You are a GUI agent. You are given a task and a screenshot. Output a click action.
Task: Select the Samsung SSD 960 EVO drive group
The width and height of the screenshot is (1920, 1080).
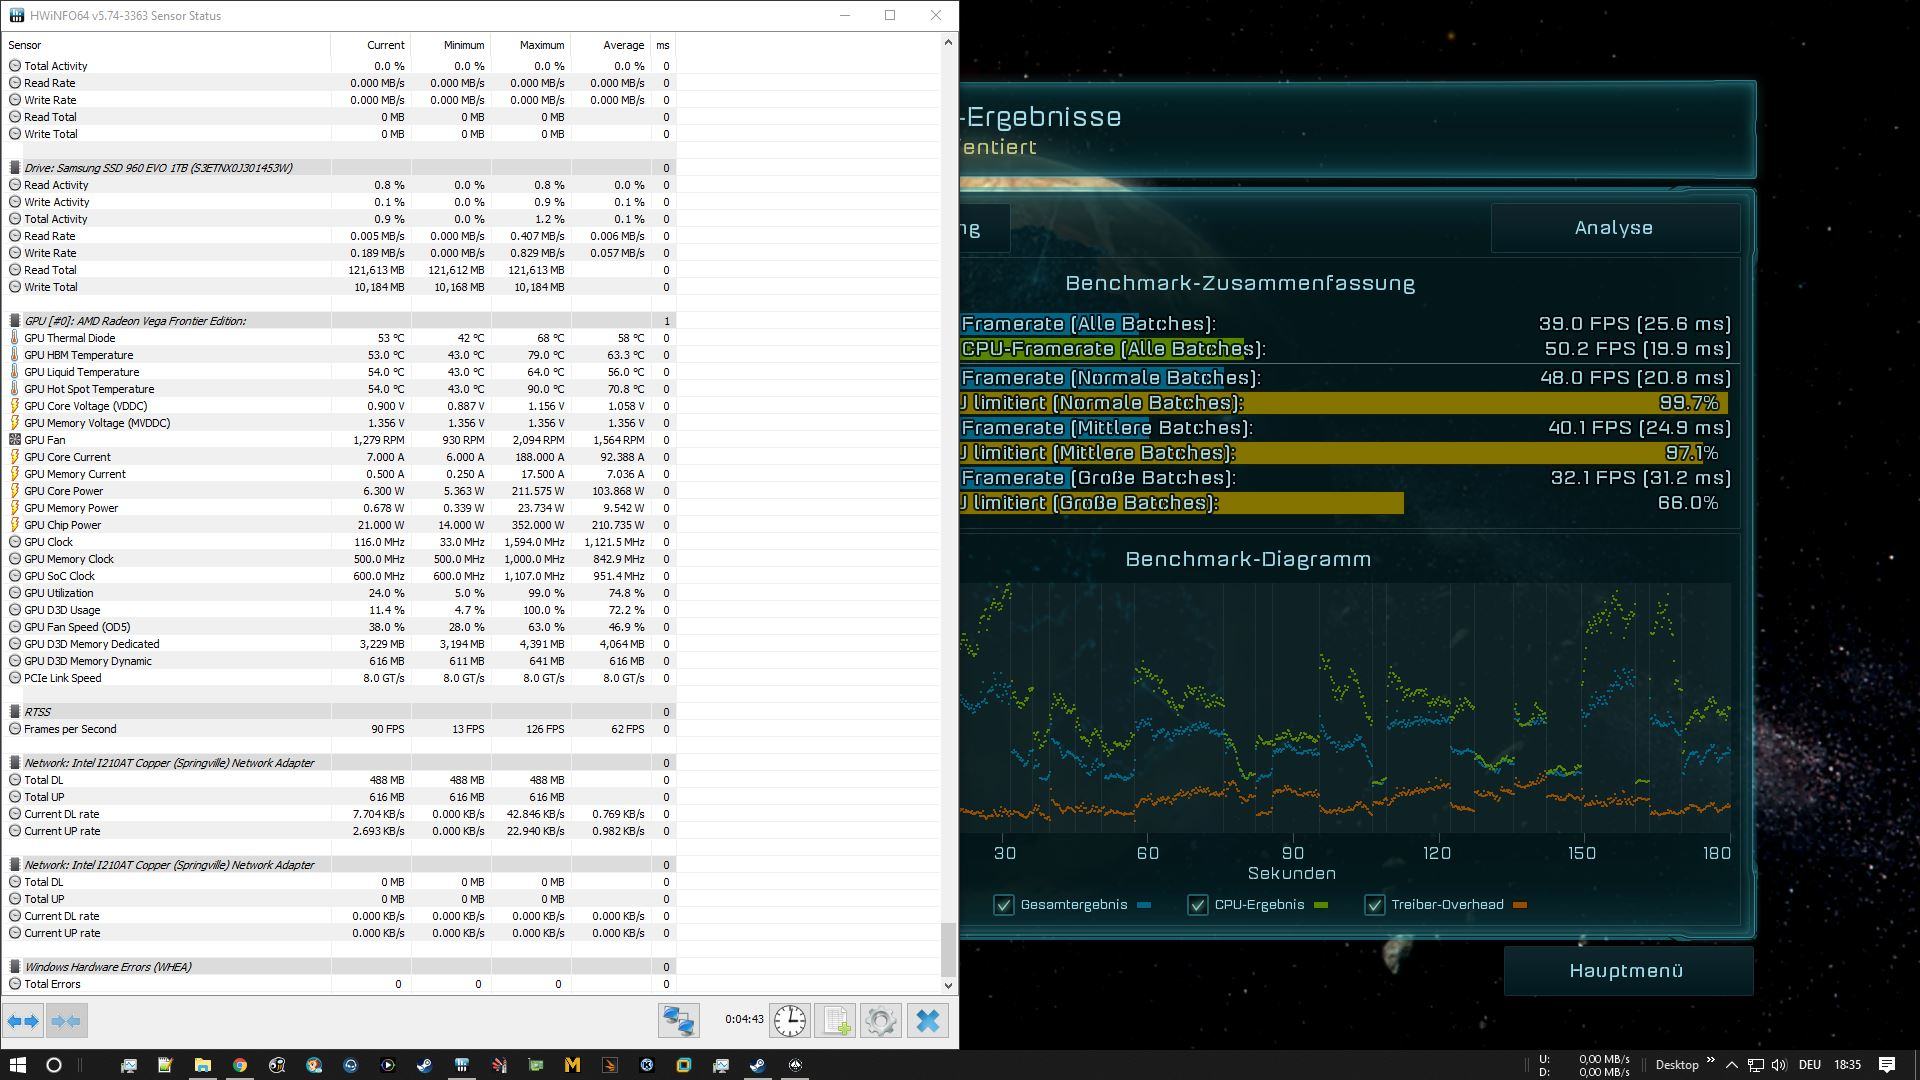(340, 168)
